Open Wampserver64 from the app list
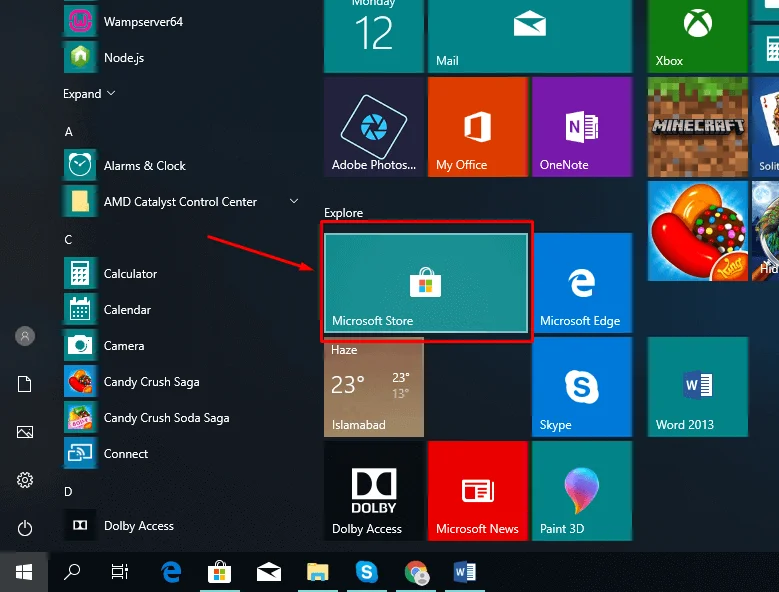 point(181,22)
